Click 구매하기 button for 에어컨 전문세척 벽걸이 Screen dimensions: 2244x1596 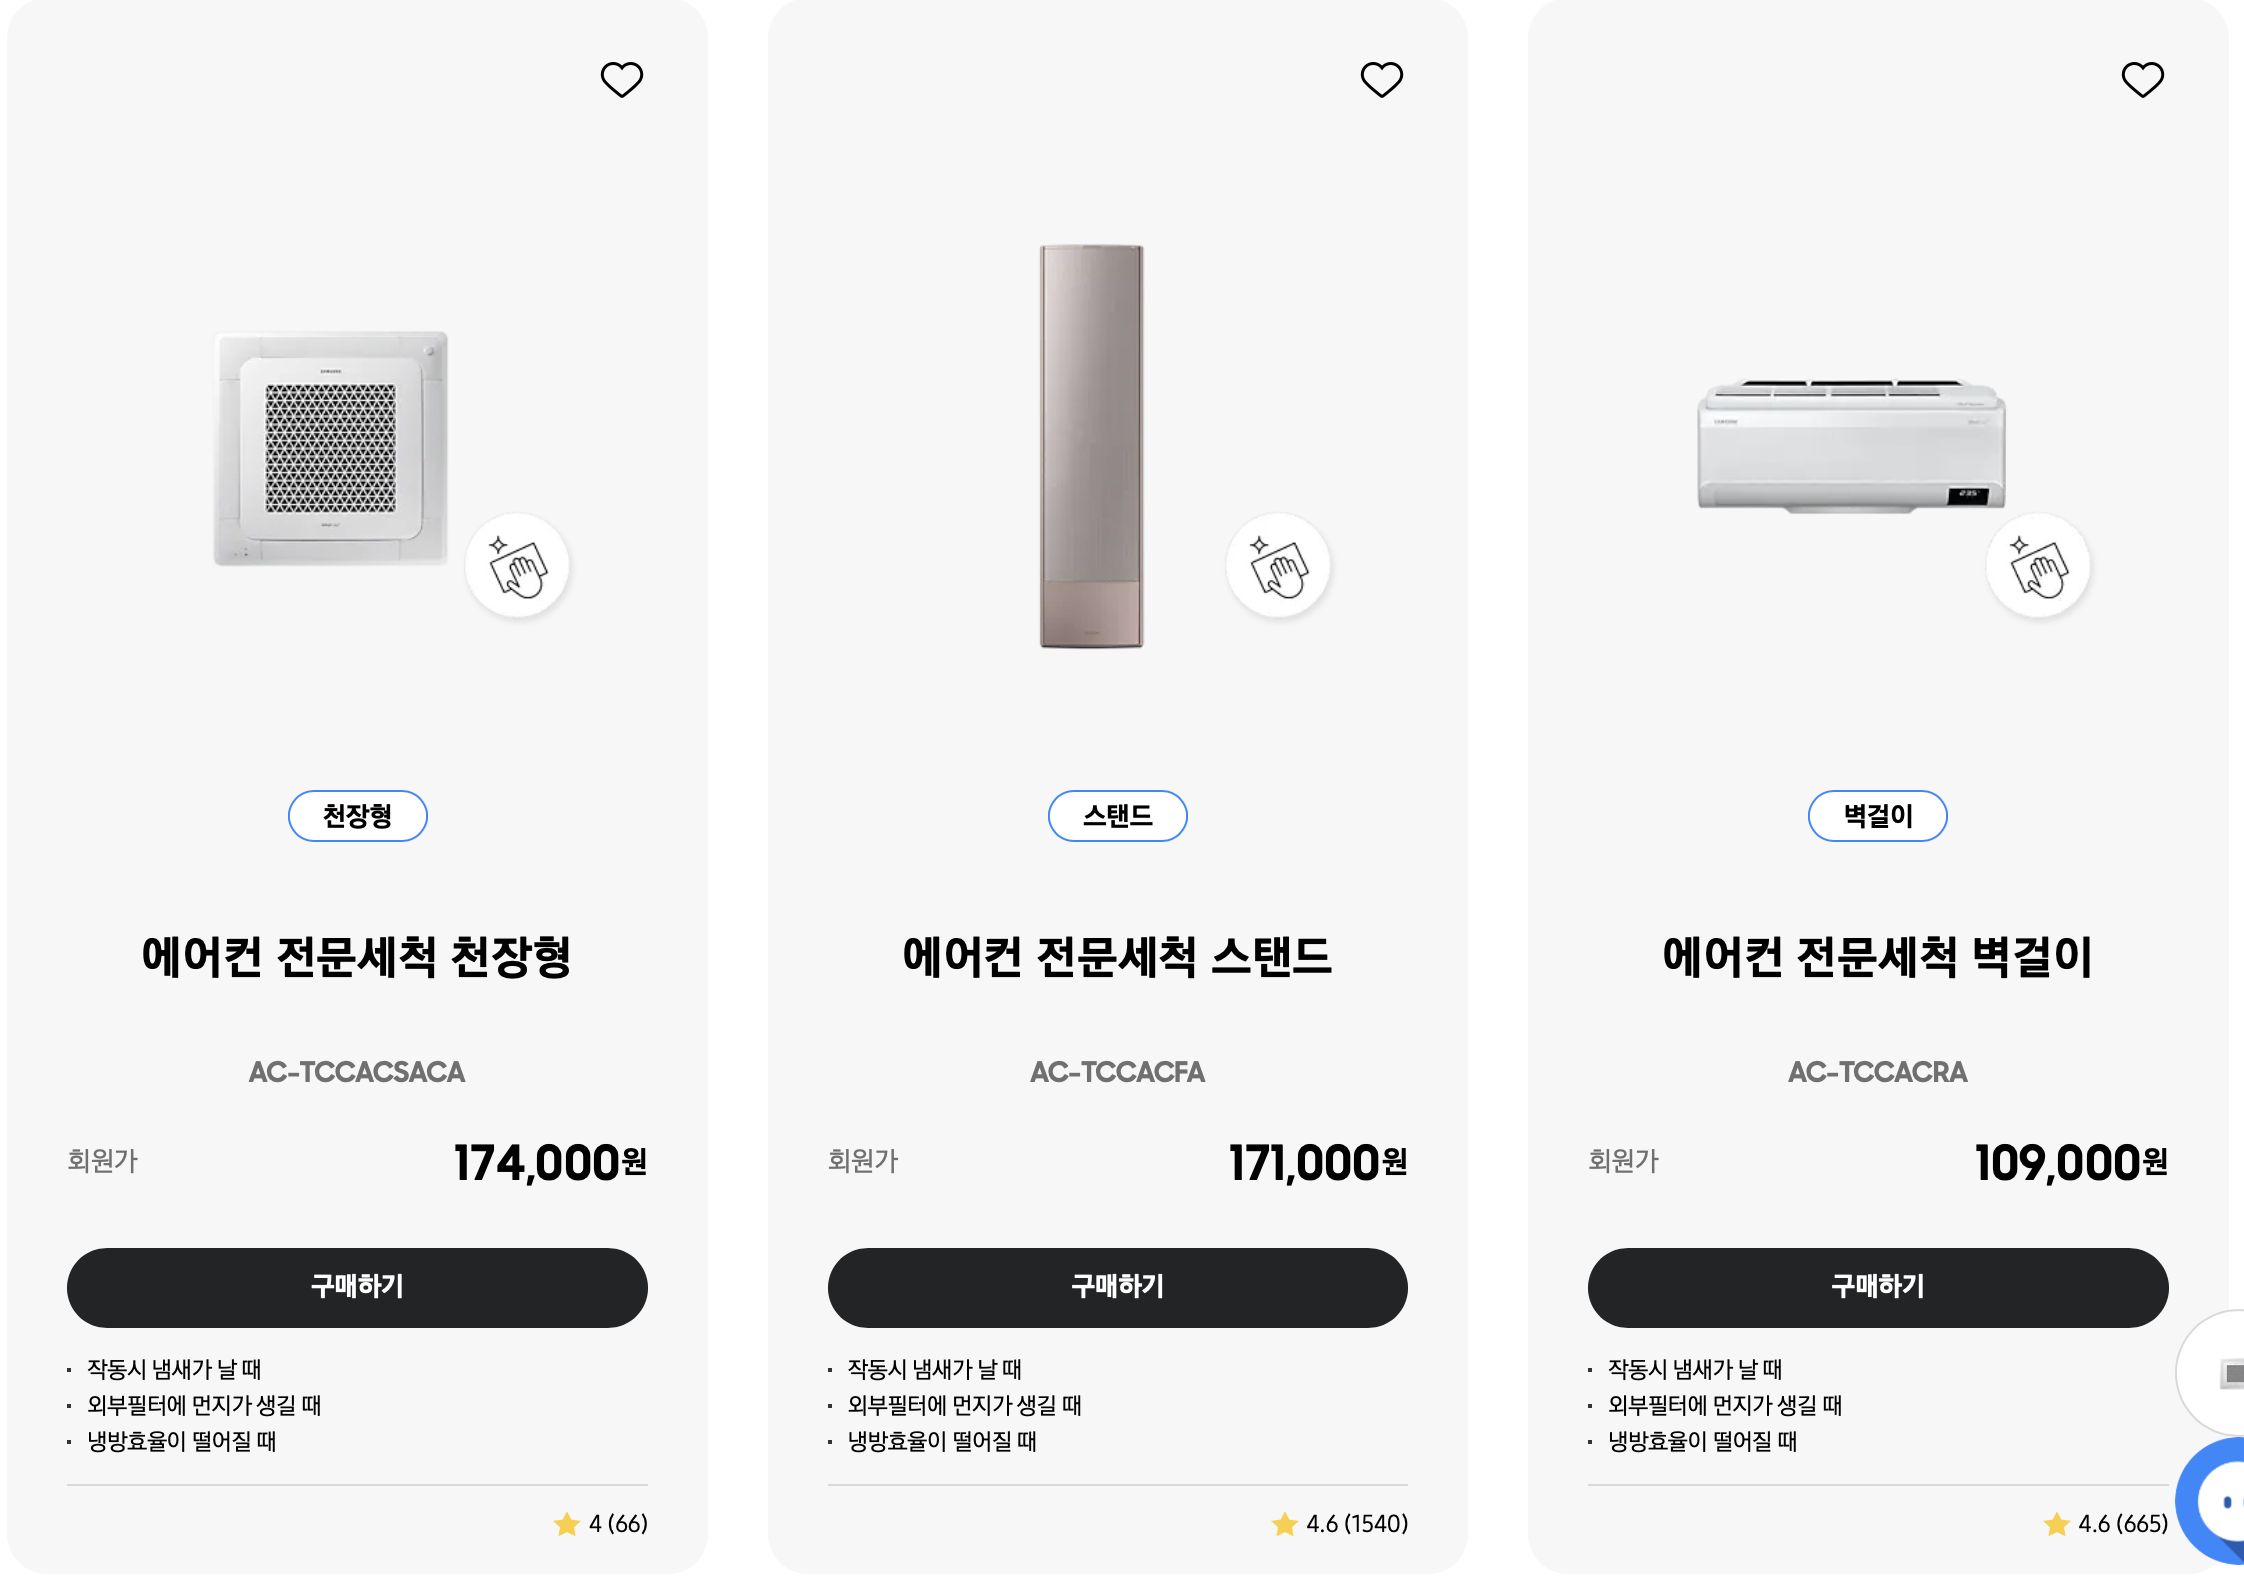click(x=1878, y=1287)
